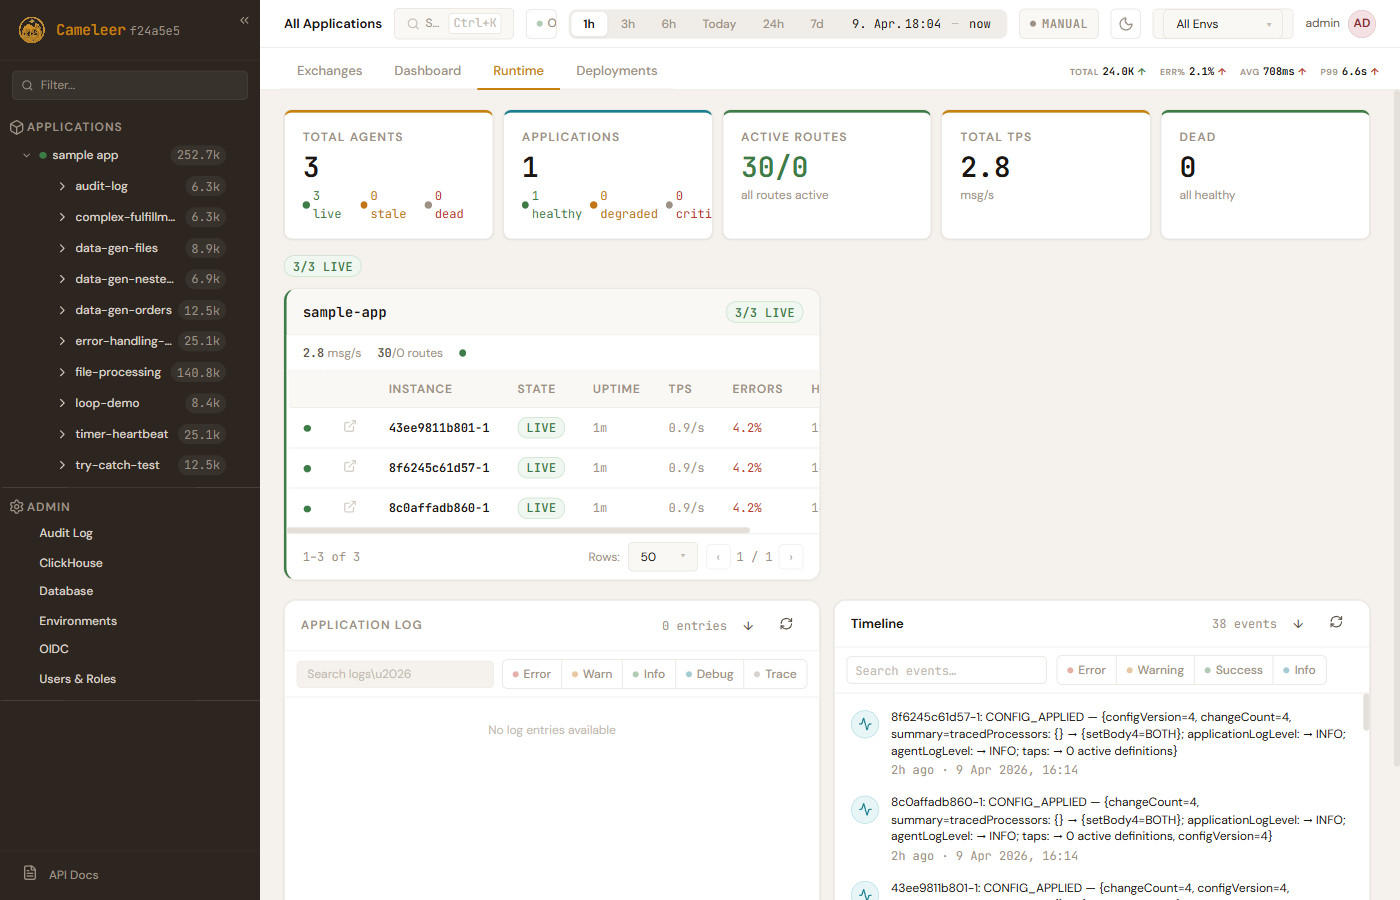1400x900 pixels.
Task: Toggle the Debug log level filter
Action: click(709, 674)
